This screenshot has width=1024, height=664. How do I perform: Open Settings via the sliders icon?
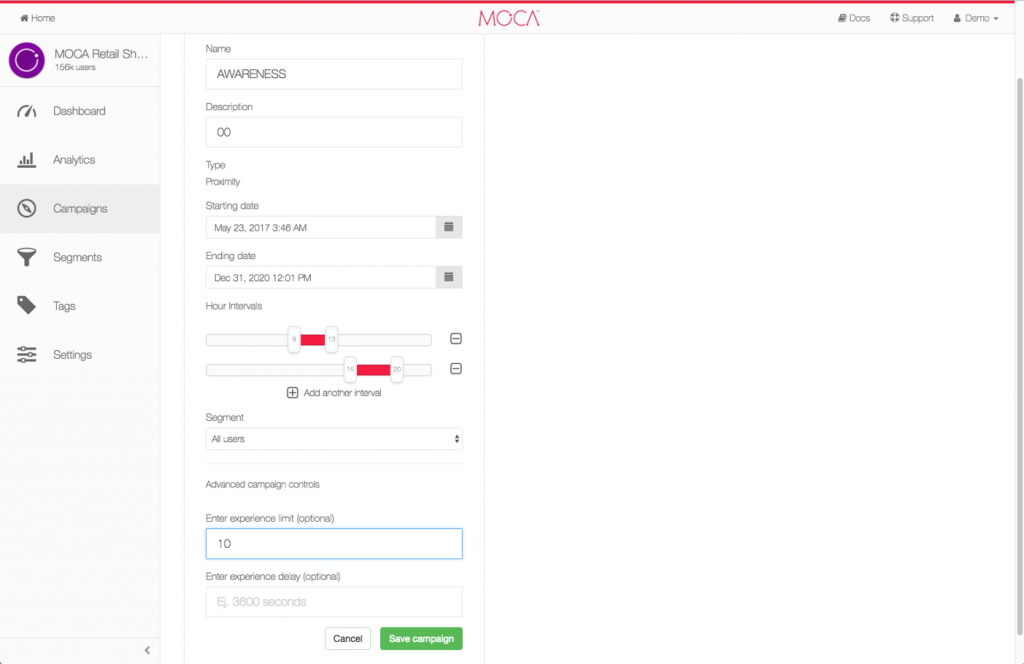click(26, 354)
